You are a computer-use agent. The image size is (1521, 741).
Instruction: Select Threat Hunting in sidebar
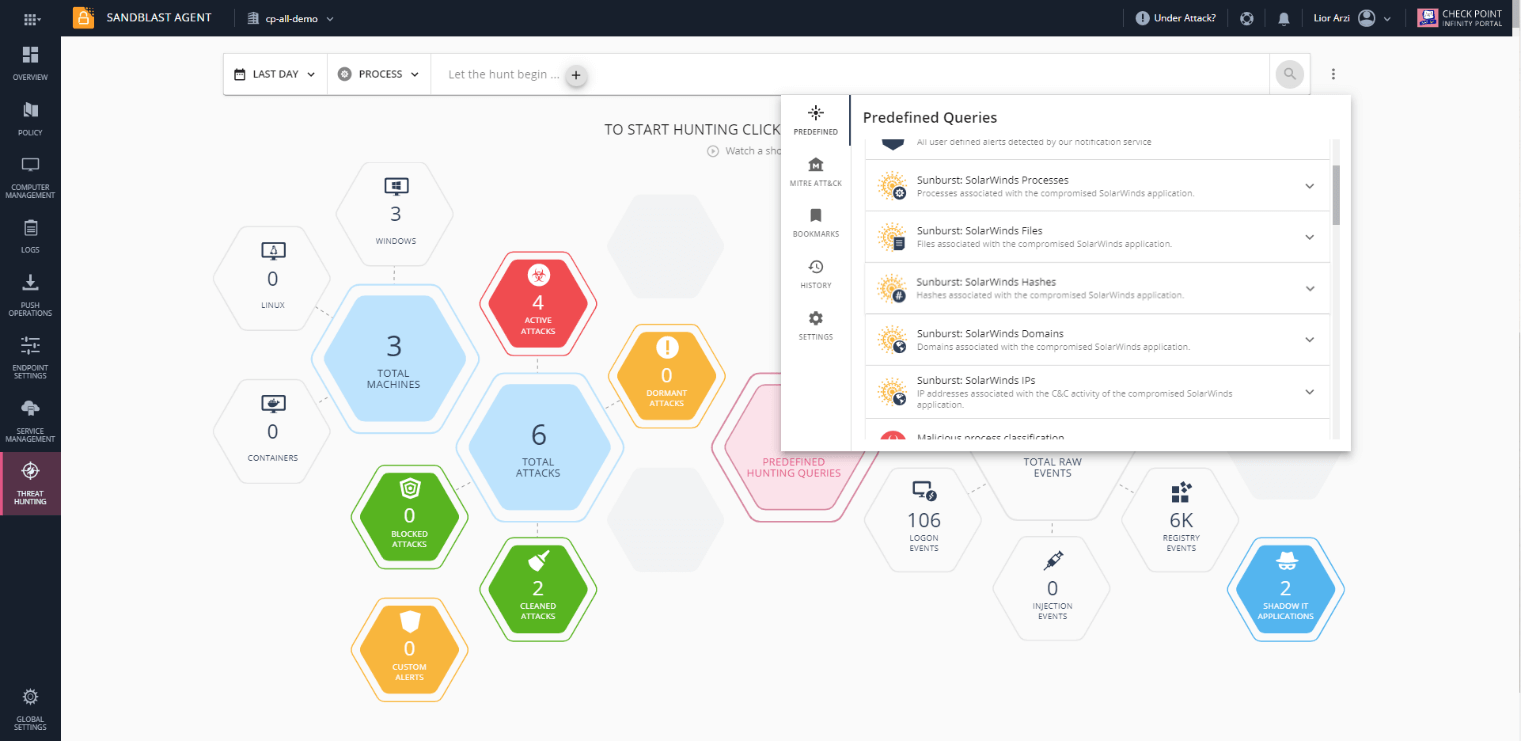click(30, 483)
